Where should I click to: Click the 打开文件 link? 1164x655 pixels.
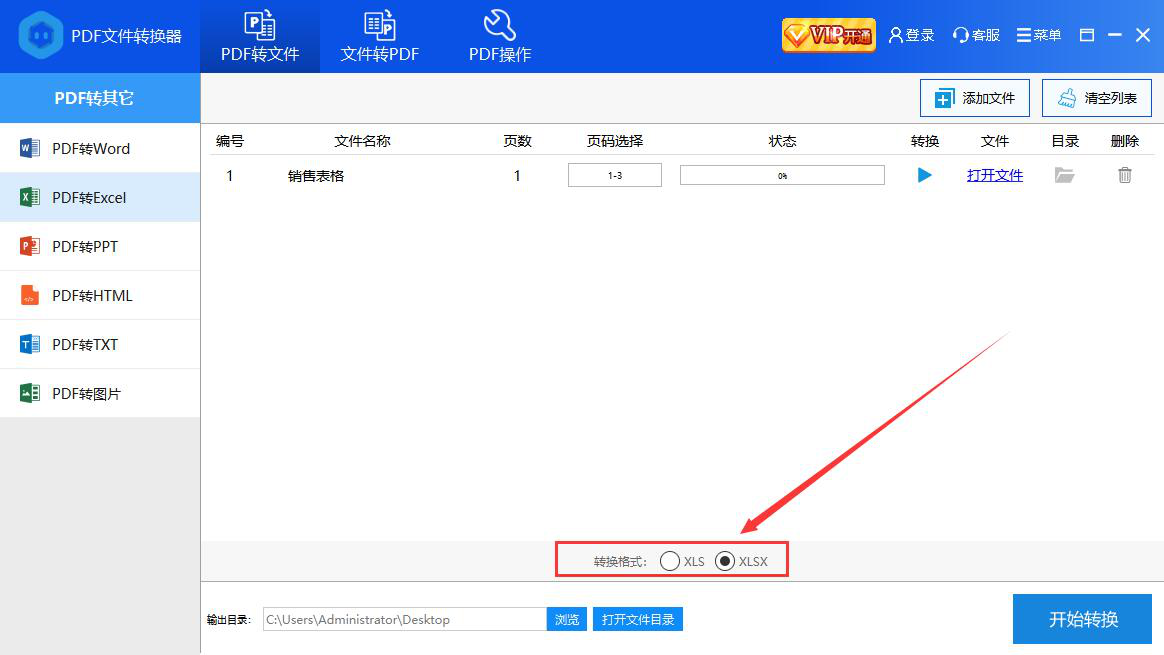tap(995, 175)
